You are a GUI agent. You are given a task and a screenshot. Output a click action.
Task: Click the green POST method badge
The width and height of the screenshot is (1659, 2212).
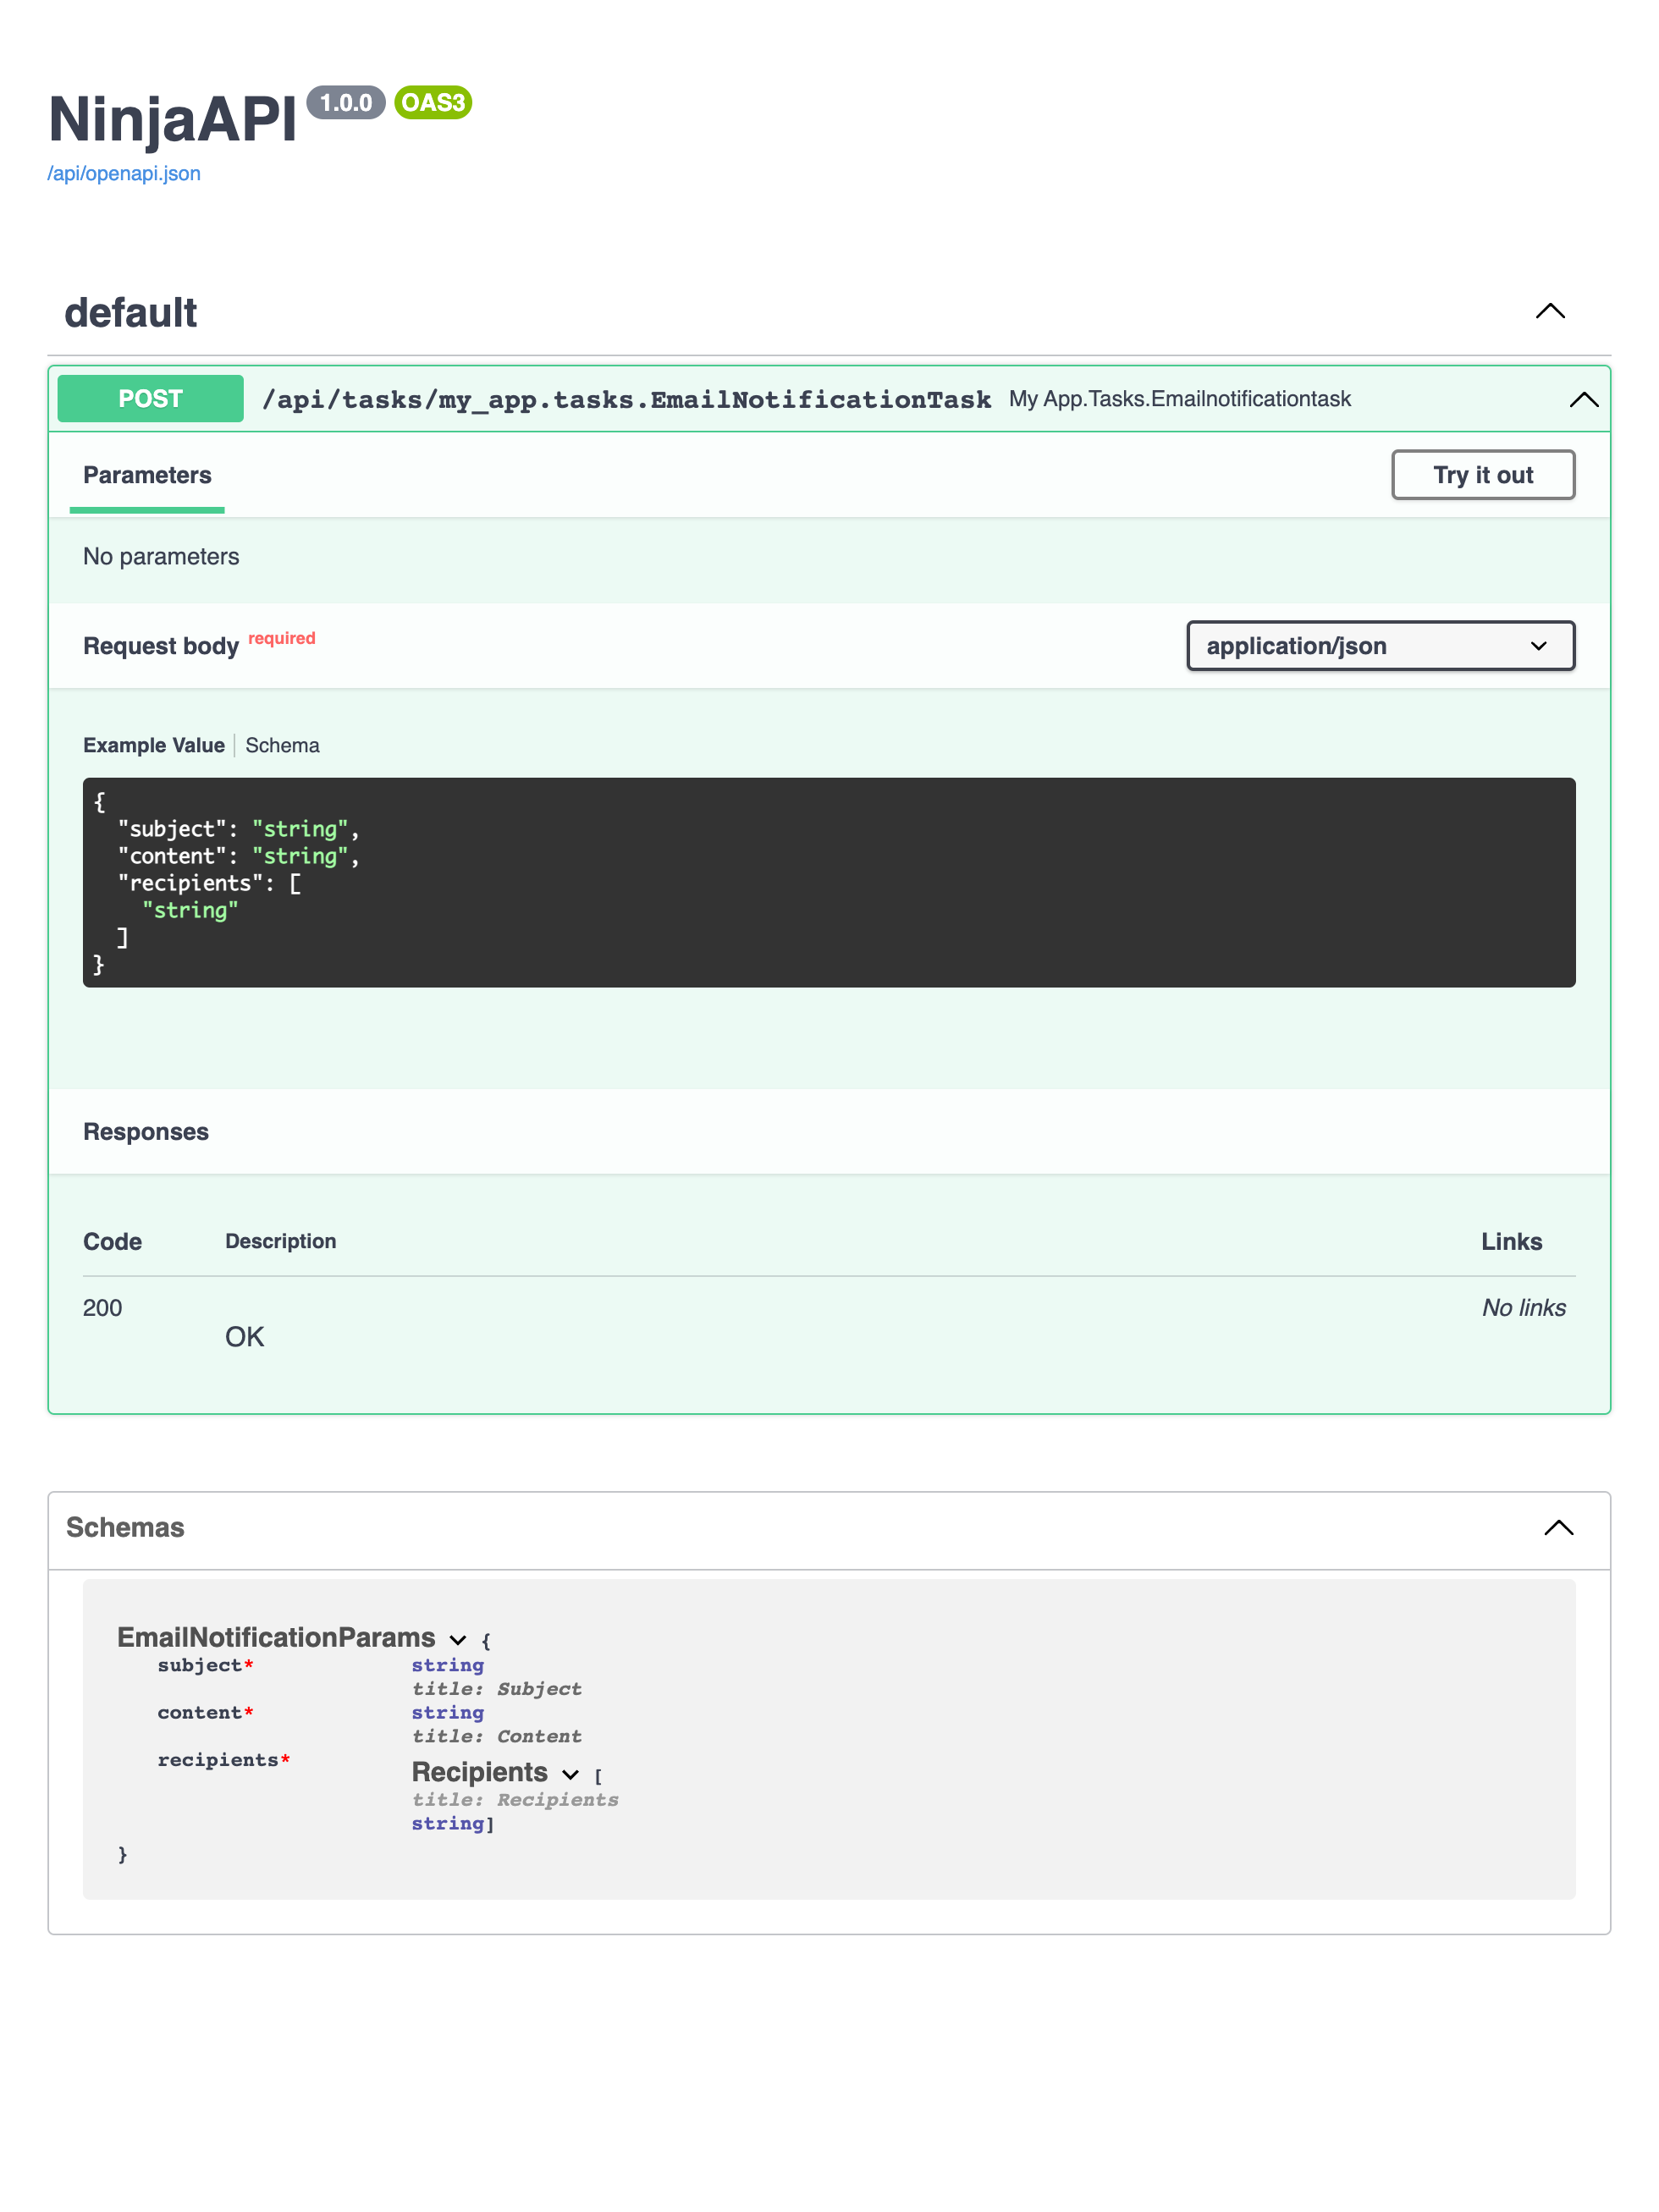[150, 398]
